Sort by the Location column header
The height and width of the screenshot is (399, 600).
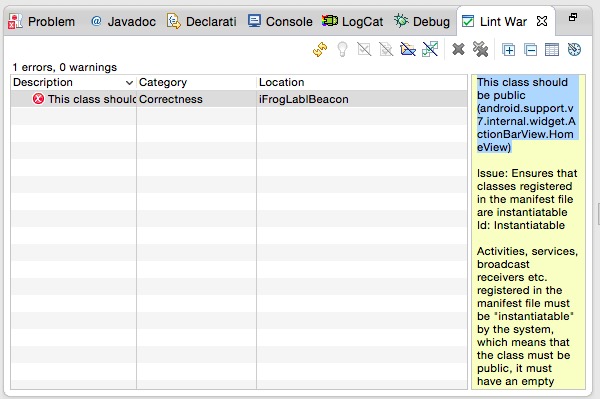(362, 82)
